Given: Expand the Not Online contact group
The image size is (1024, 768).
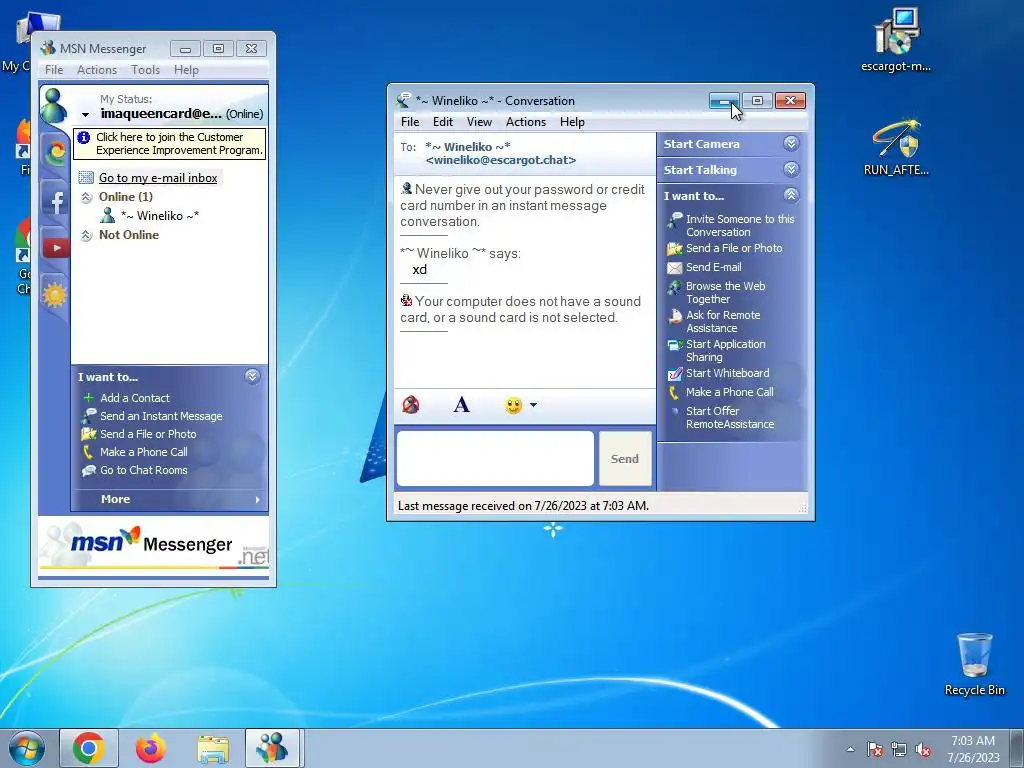Looking at the screenshot, I should click(x=86, y=235).
